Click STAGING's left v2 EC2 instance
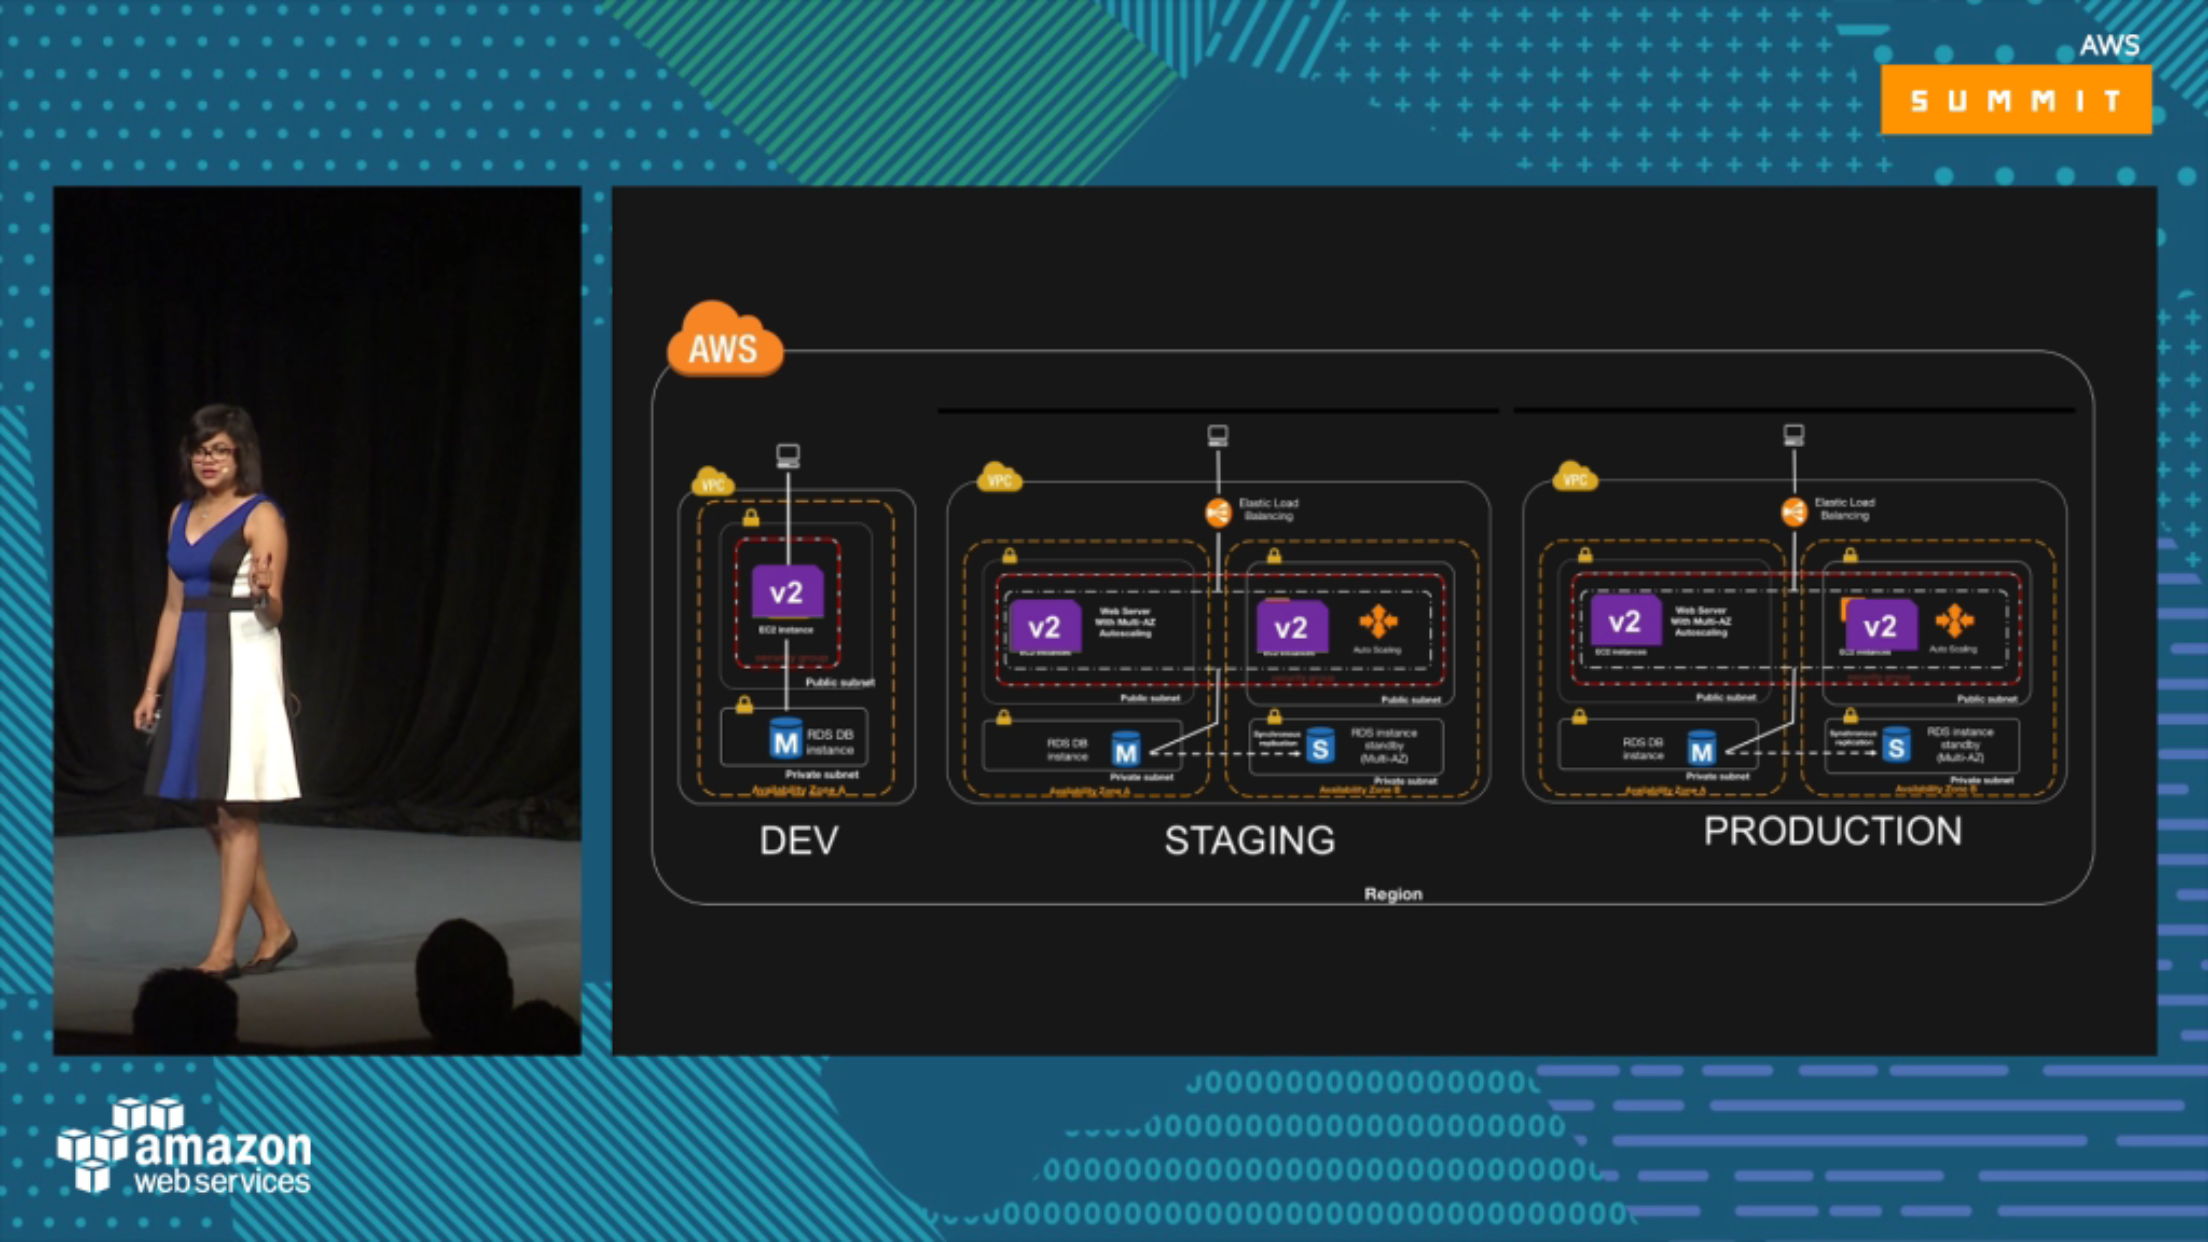The height and width of the screenshot is (1242, 2208). pos(1045,627)
